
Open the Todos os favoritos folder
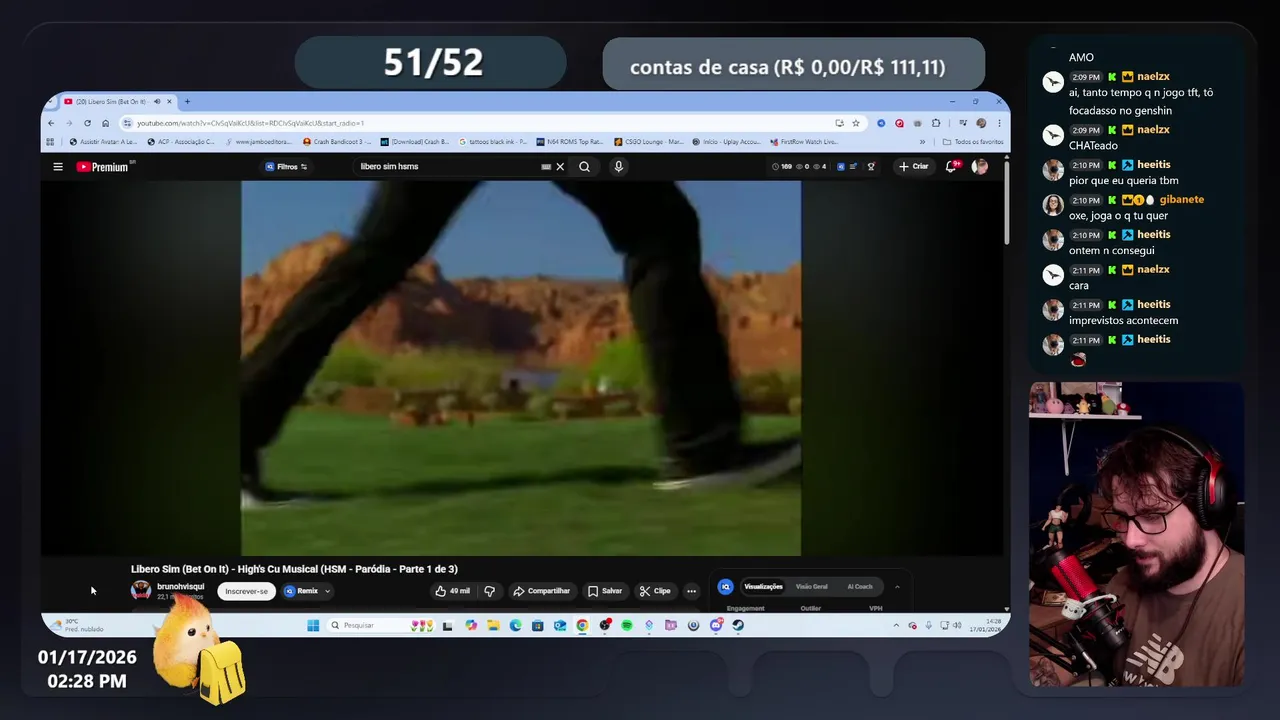[x=973, y=142]
